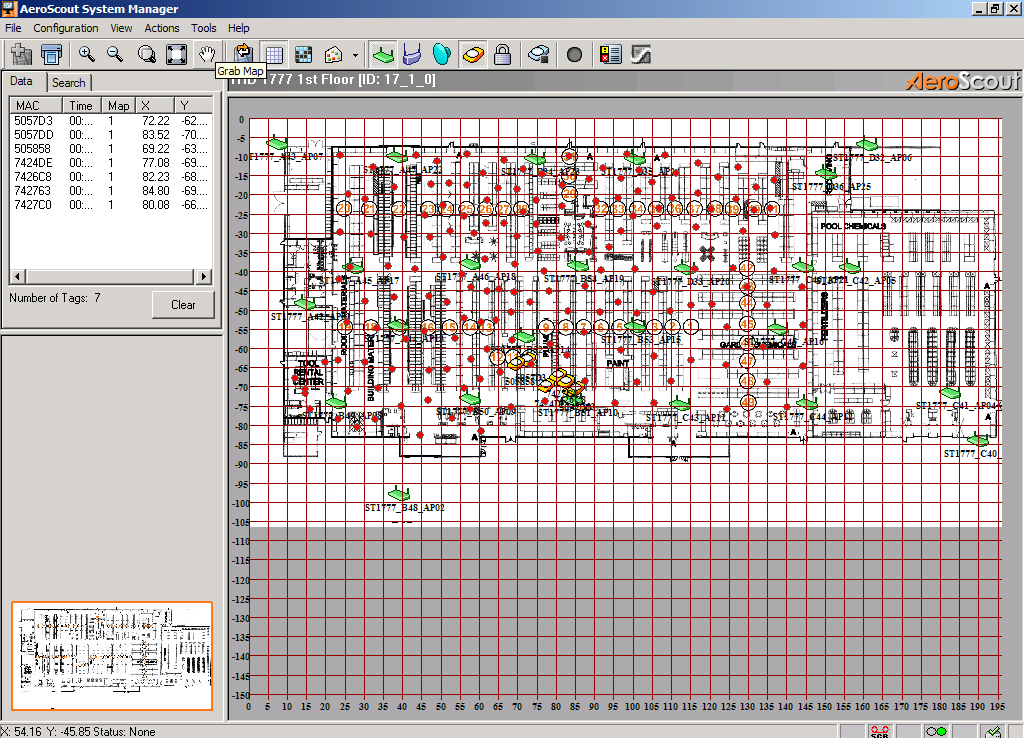This screenshot has width=1024, height=738.
Task: Sort by the MAC column header
Action: tap(35, 105)
